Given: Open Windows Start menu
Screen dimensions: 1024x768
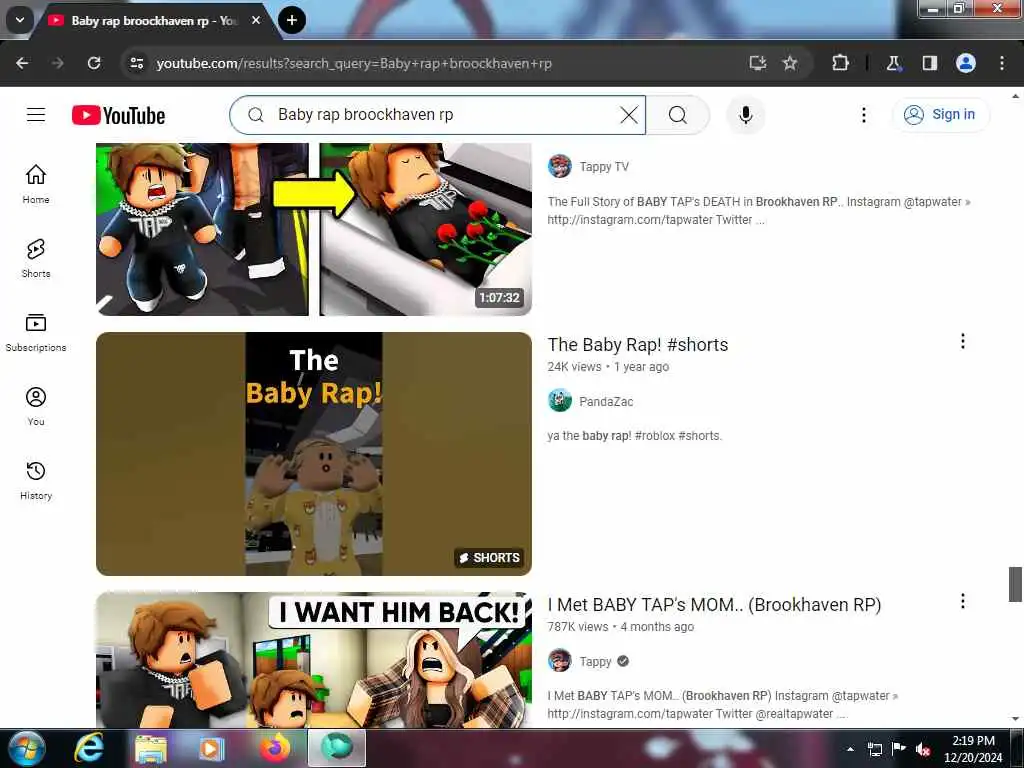Looking at the screenshot, I should tap(26, 748).
